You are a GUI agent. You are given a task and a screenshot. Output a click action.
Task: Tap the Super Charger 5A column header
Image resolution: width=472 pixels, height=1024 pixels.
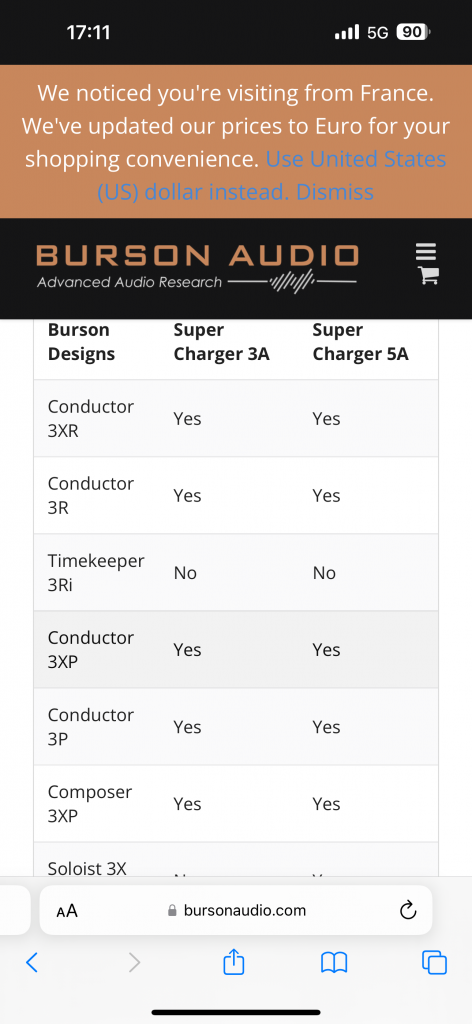[x=360, y=342]
